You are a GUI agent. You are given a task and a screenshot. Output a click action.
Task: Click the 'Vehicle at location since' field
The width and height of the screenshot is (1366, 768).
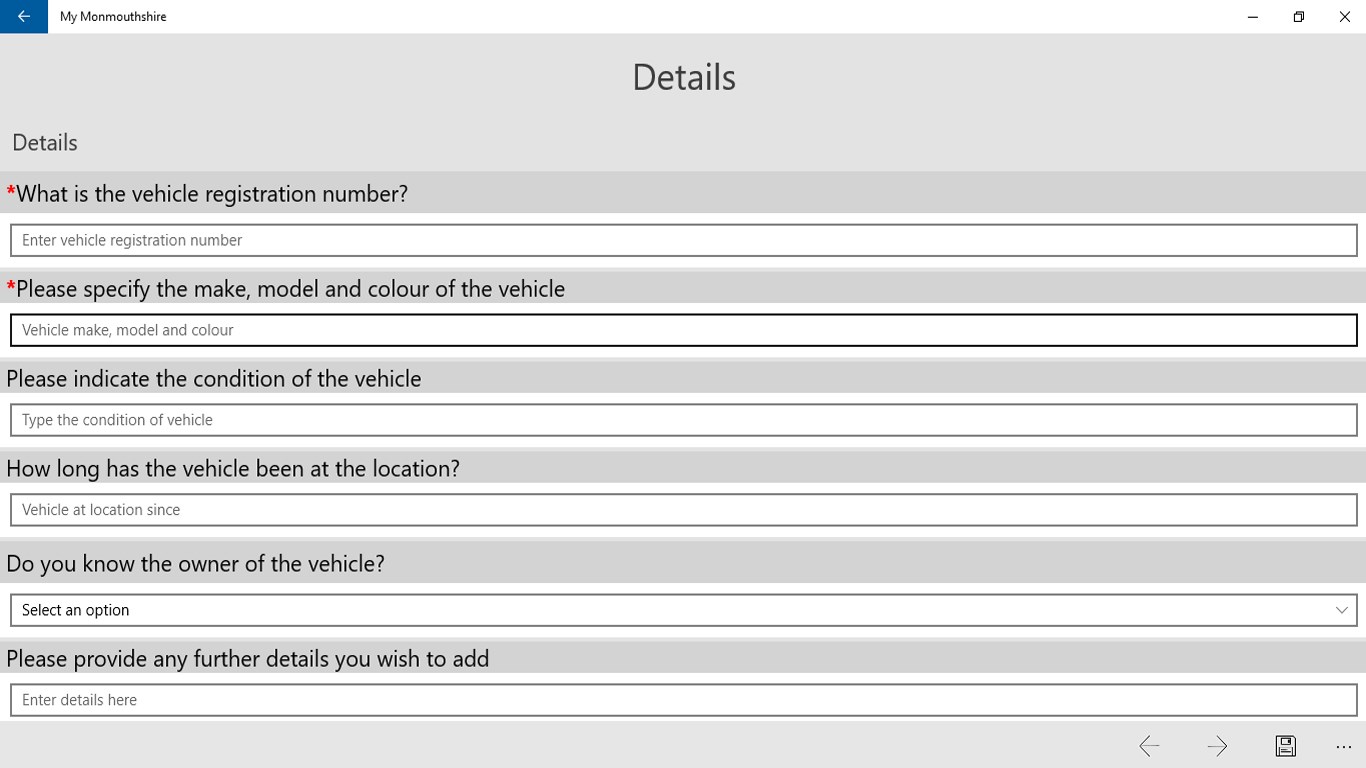683,510
